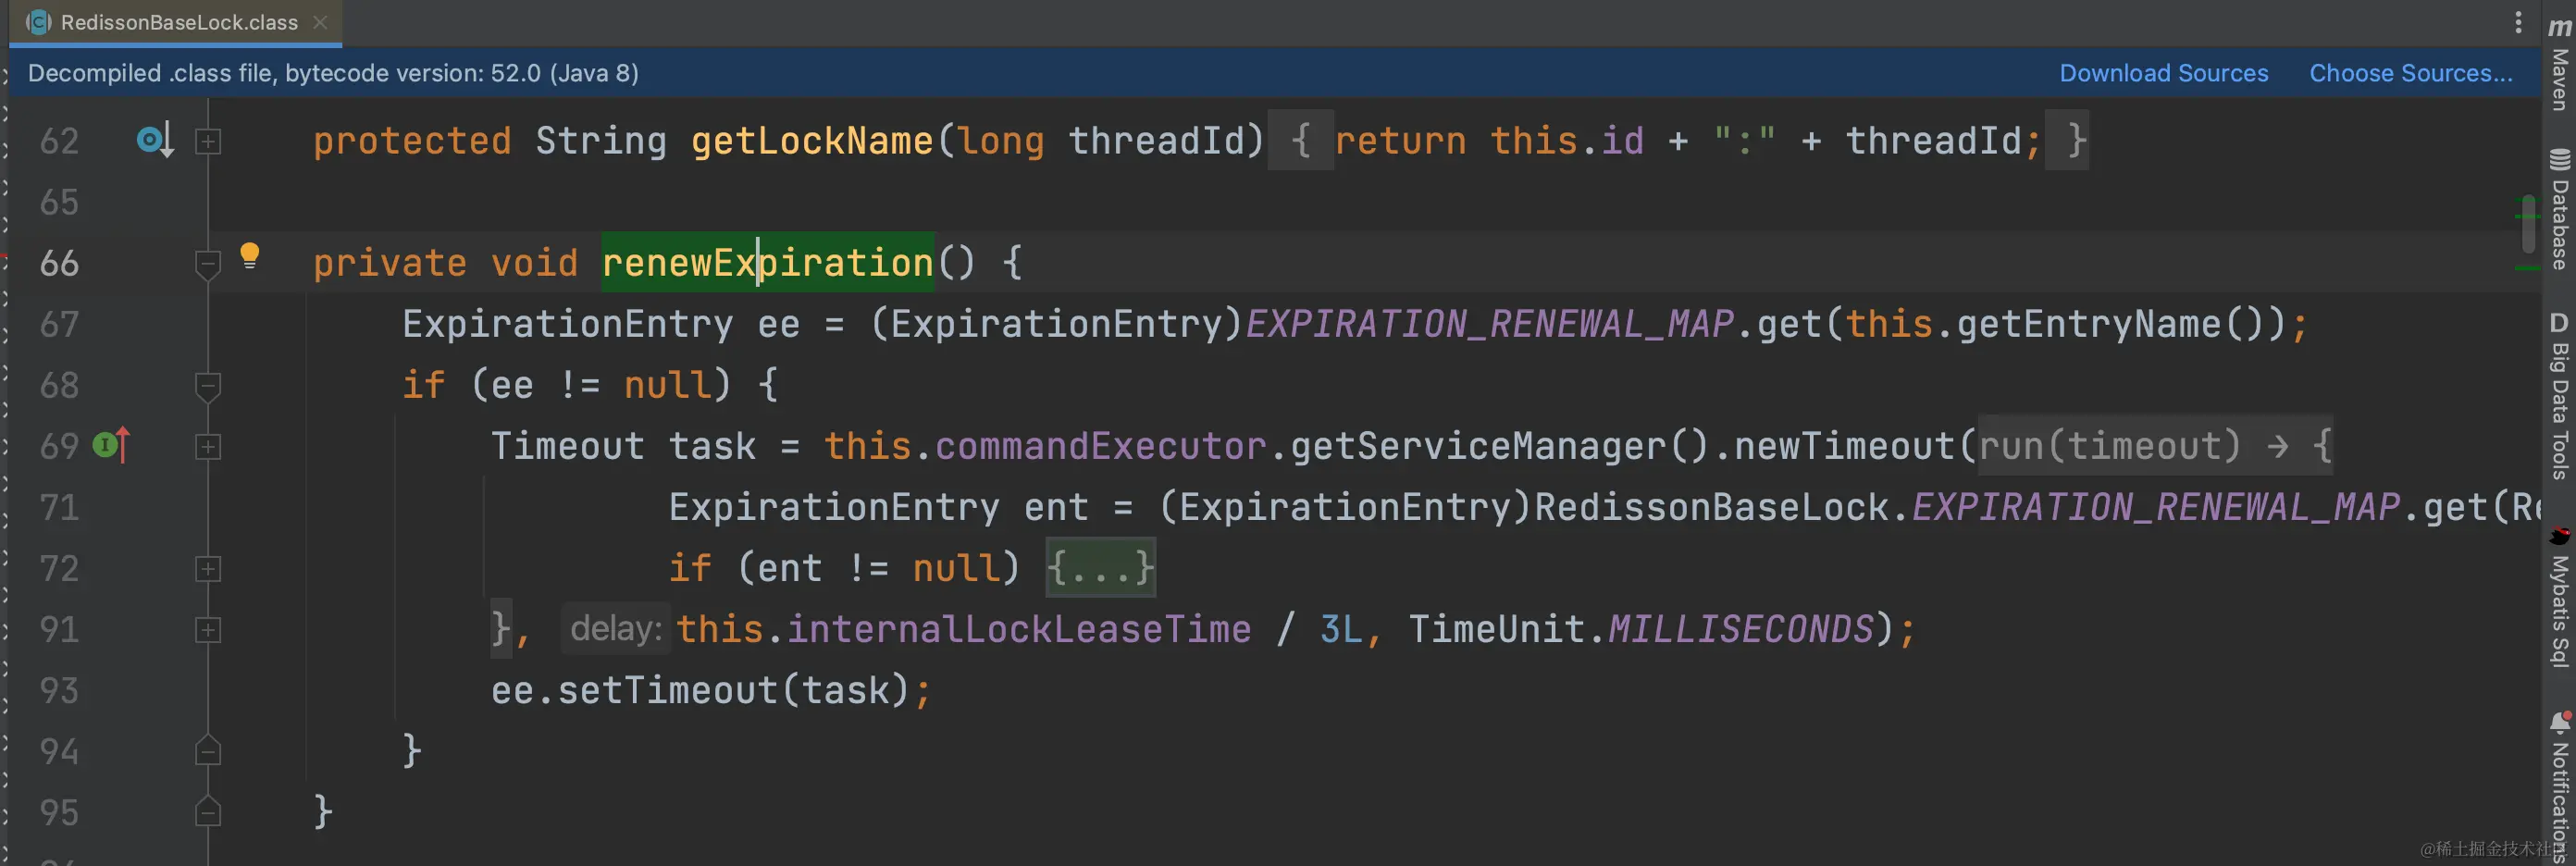This screenshot has height=866, width=2576.
Task: Click the commandExecutor field reference
Action: 1101,446
